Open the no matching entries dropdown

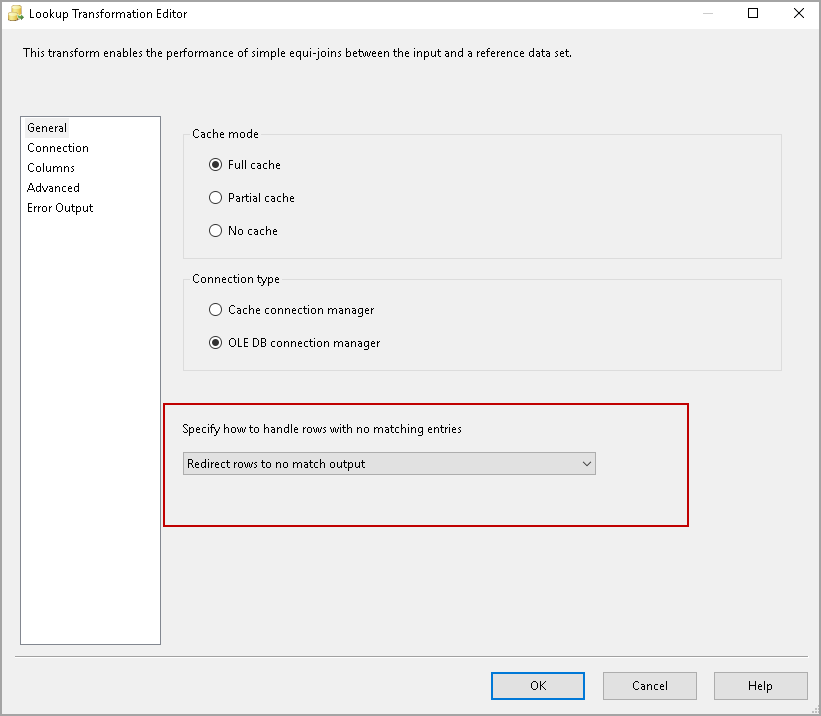pos(389,464)
